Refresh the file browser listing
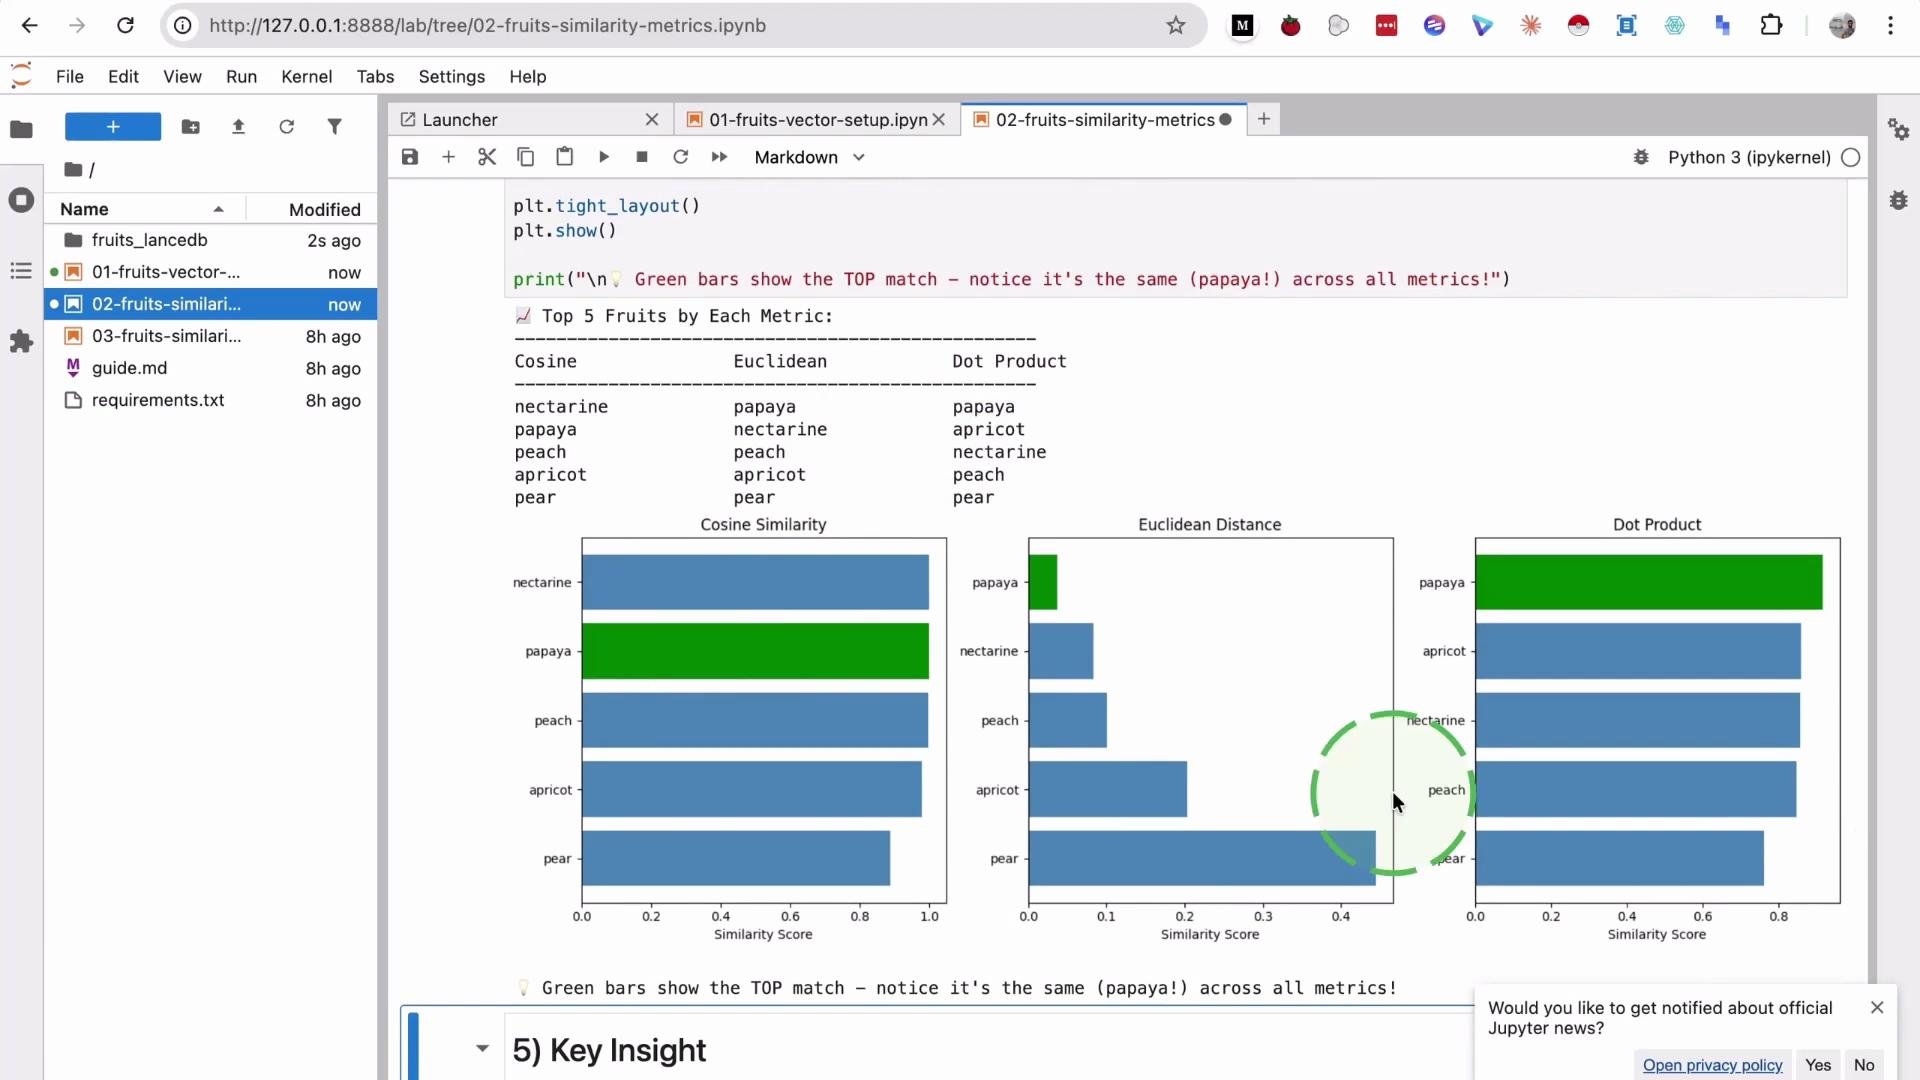Image resolution: width=1920 pixels, height=1080 pixels. click(x=286, y=127)
